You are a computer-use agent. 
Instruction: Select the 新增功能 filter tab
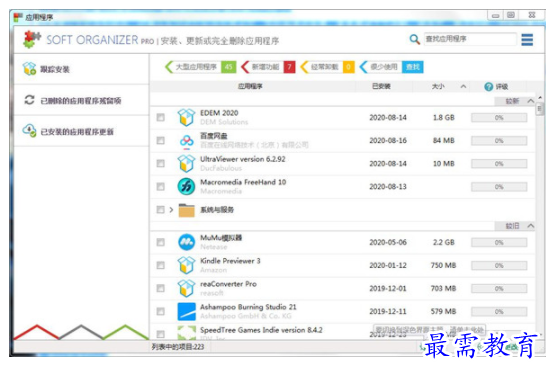[268, 67]
